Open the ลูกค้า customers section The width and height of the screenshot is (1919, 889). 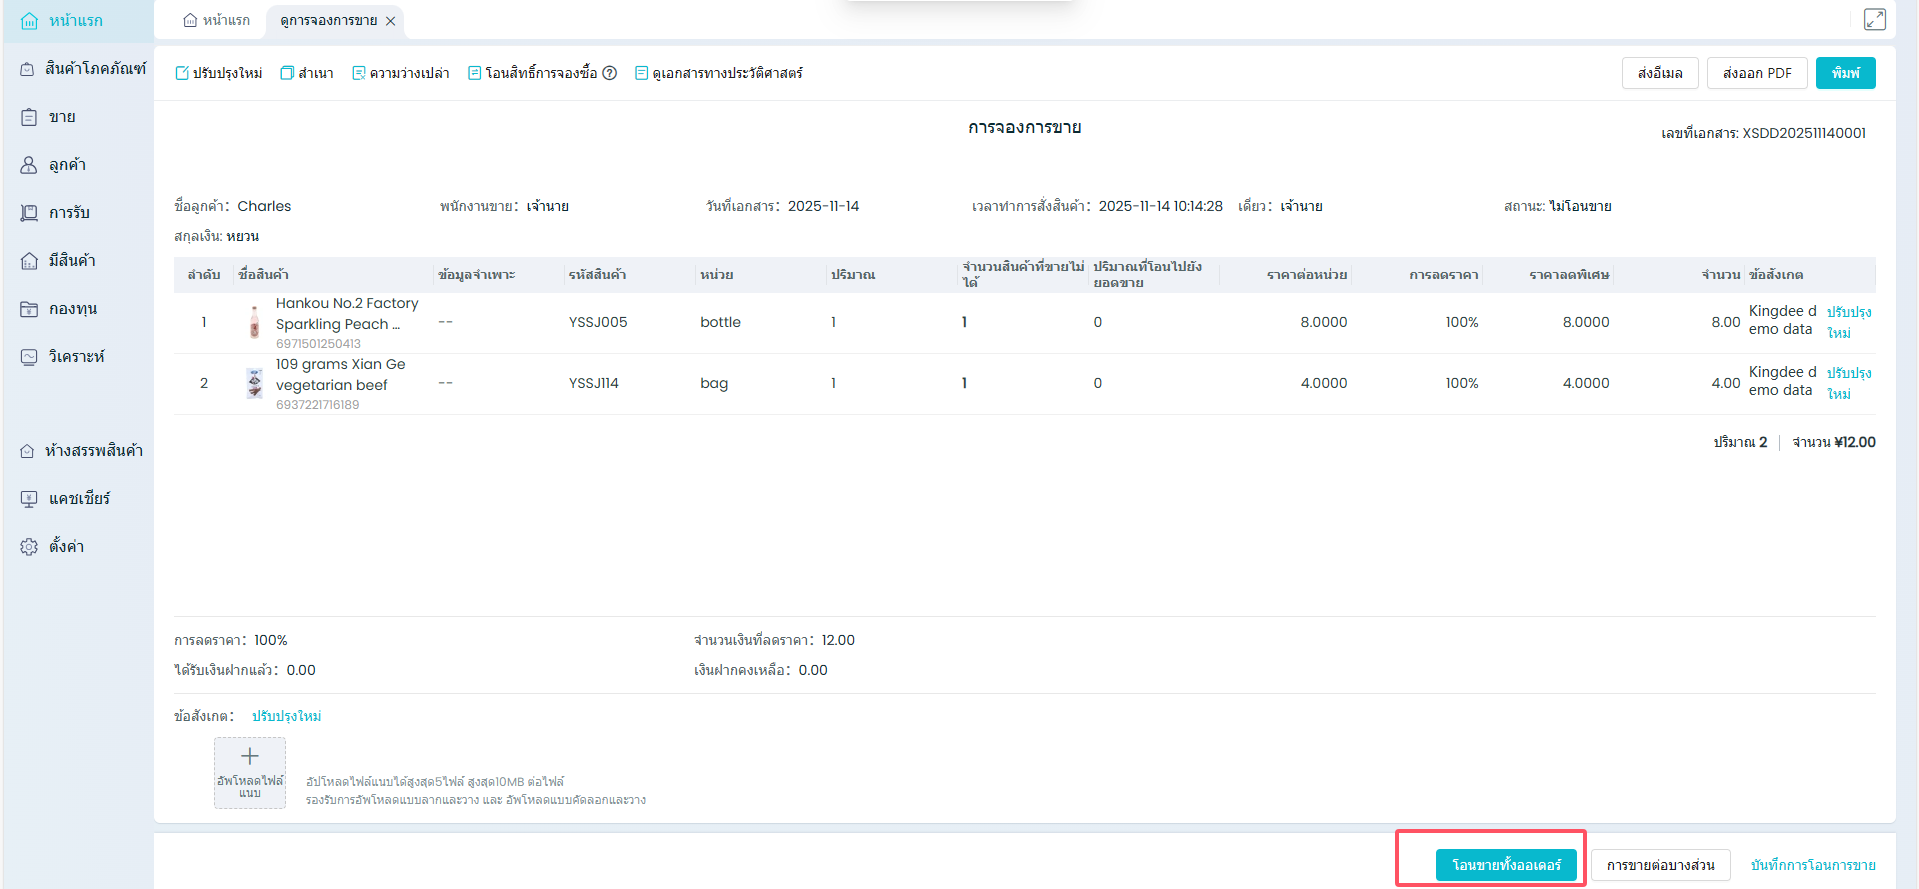click(67, 165)
